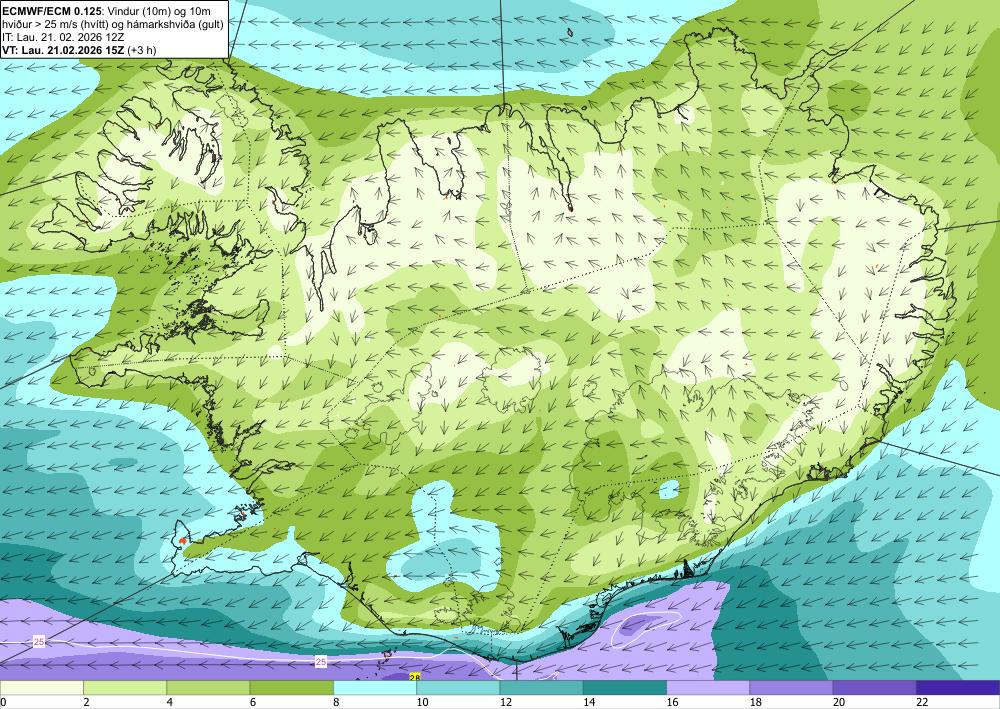Click the legend value "4"
The width and height of the screenshot is (1000, 709).
170,703
